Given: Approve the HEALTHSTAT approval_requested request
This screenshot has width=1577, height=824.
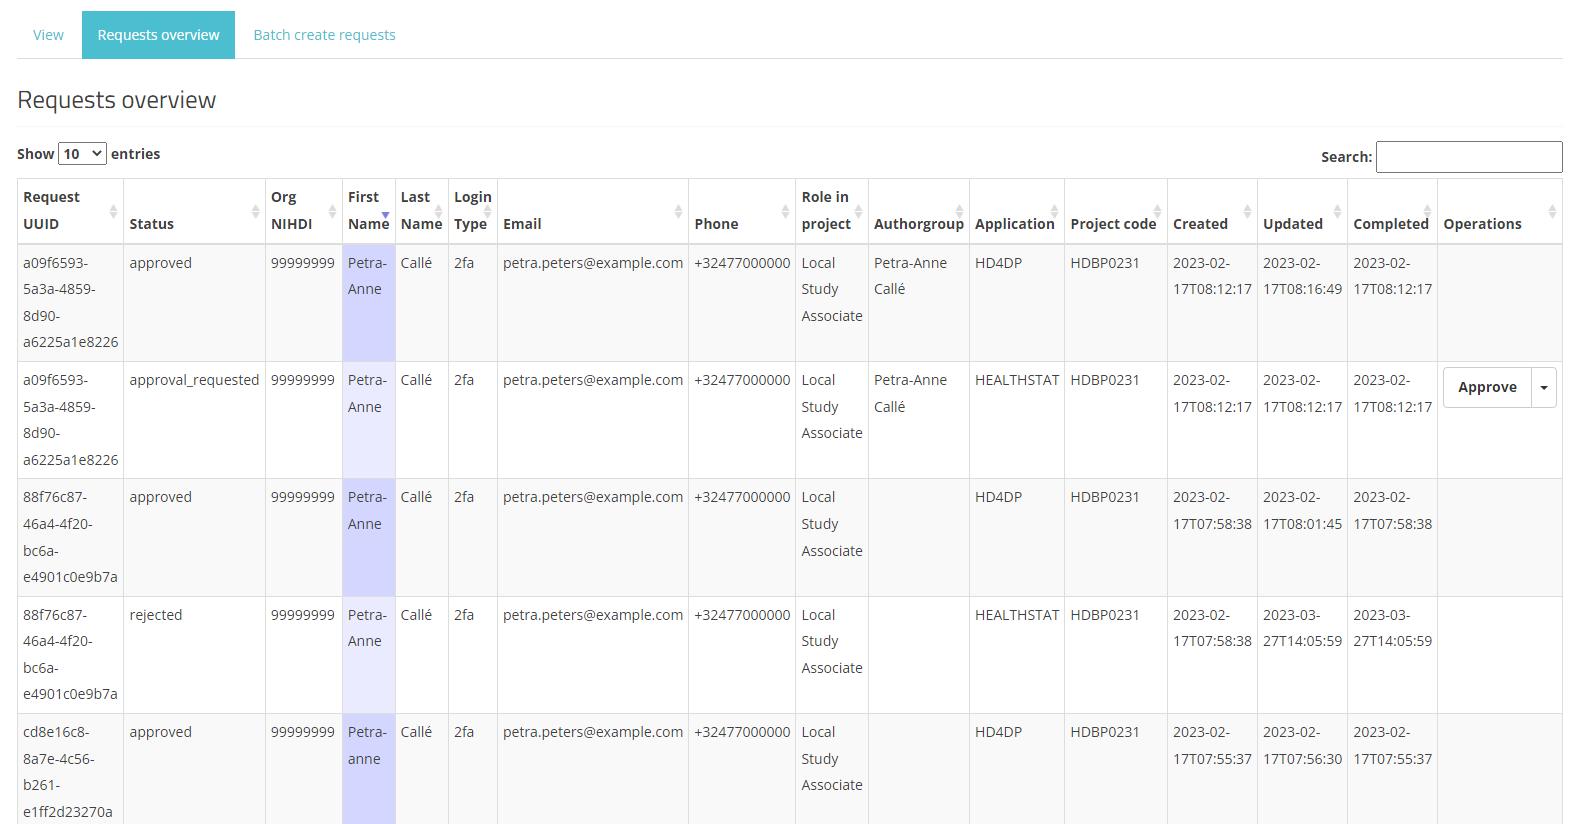Looking at the screenshot, I should coord(1487,388).
